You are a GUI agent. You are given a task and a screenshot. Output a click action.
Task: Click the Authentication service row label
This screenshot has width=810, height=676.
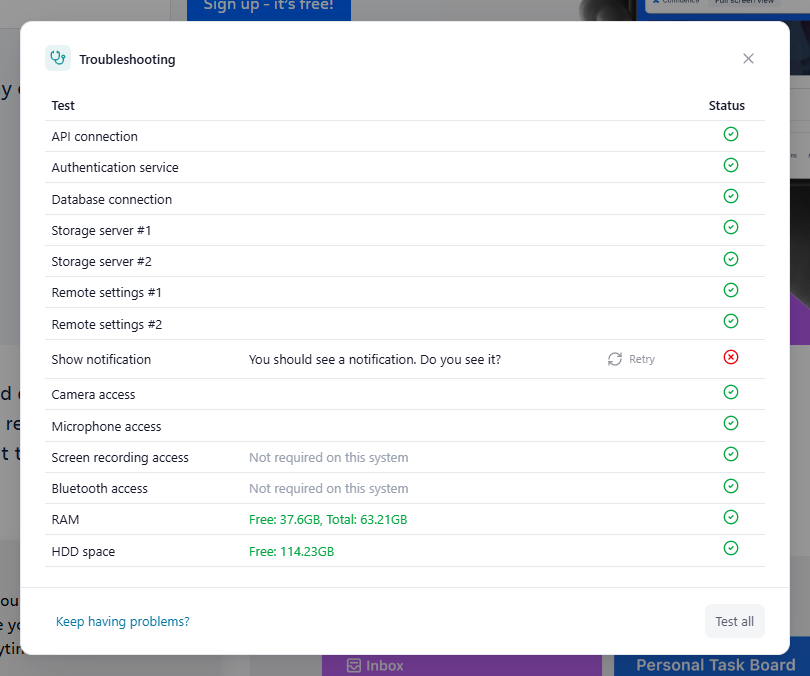tap(115, 167)
